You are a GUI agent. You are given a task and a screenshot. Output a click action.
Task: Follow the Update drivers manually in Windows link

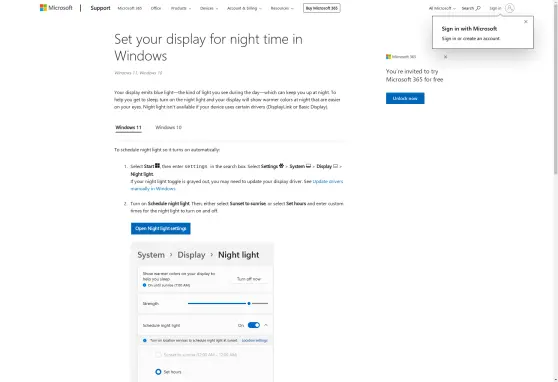coord(237,185)
